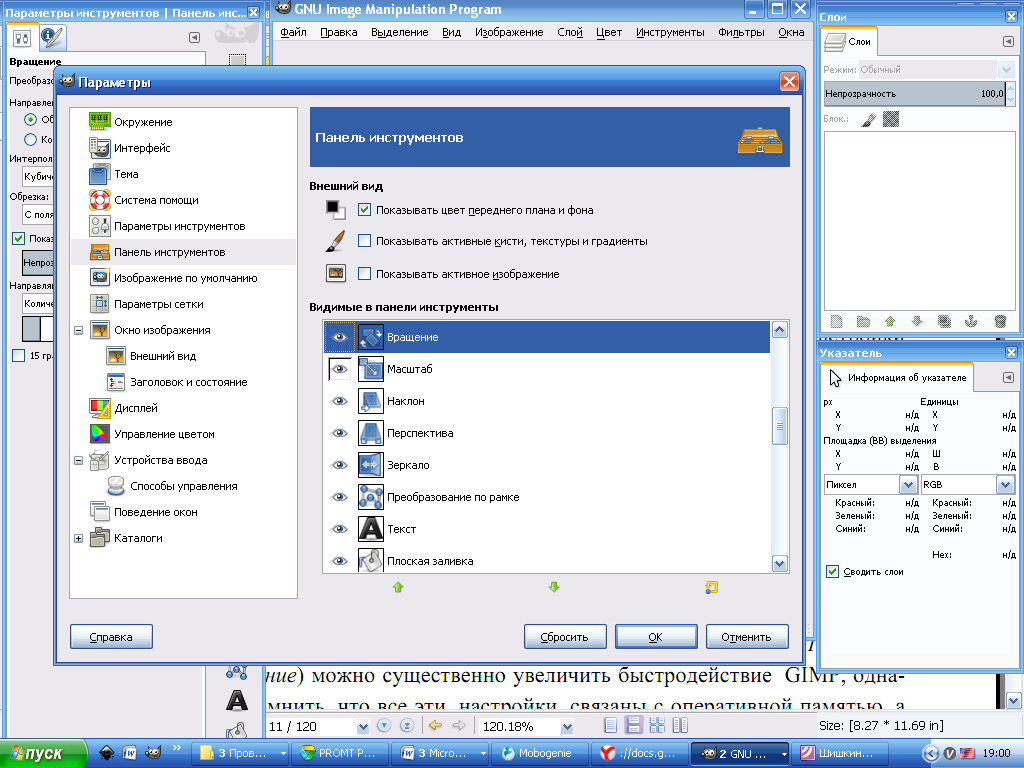Collapse the Устройства ввода tree node
This screenshot has width=1024, height=768.
click(x=78, y=460)
